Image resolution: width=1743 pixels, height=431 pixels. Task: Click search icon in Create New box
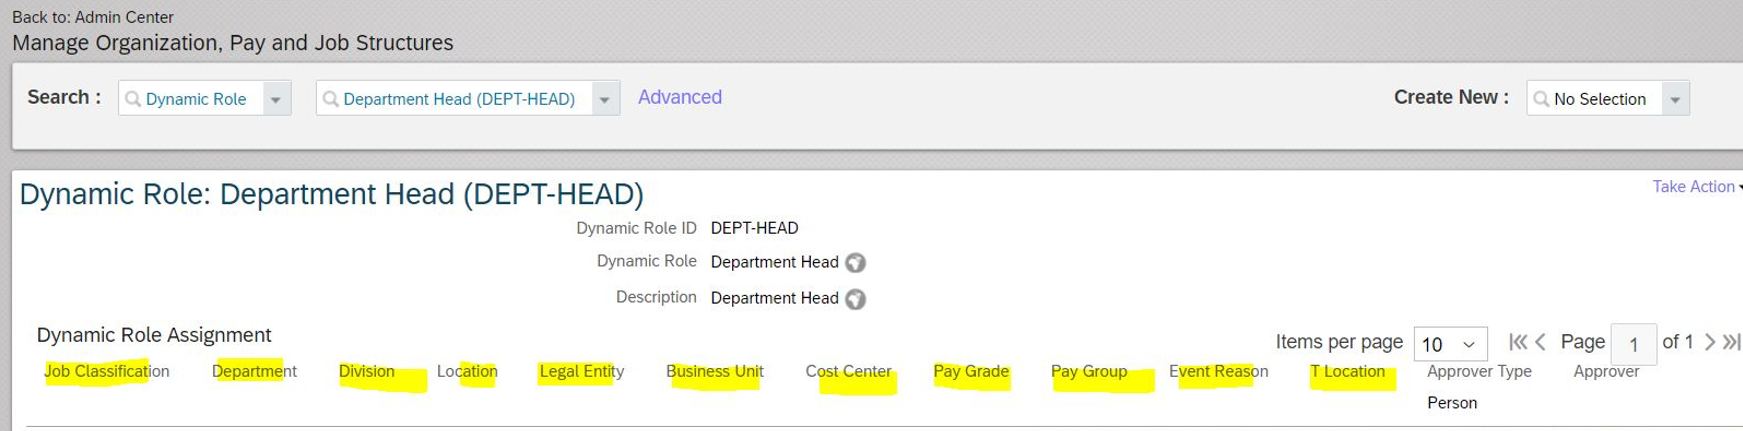coord(1541,99)
